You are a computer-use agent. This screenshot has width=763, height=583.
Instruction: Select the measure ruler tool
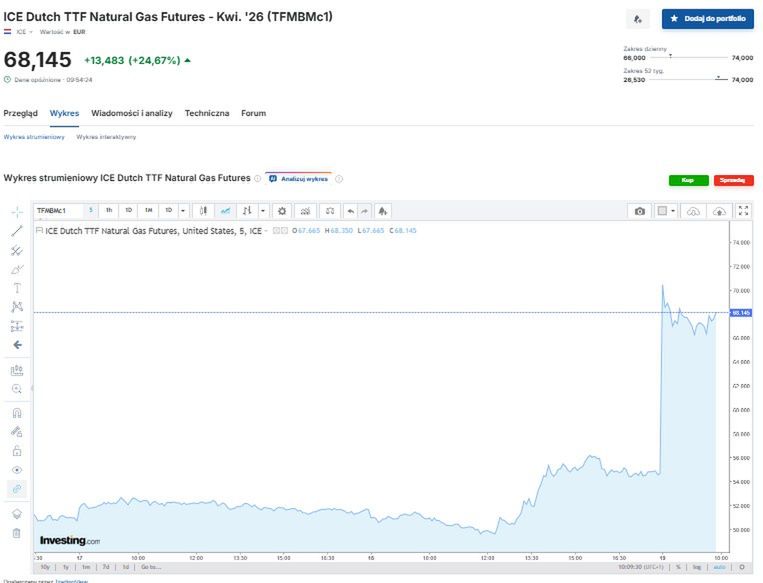pyautogui.click(x=17, y=370)
